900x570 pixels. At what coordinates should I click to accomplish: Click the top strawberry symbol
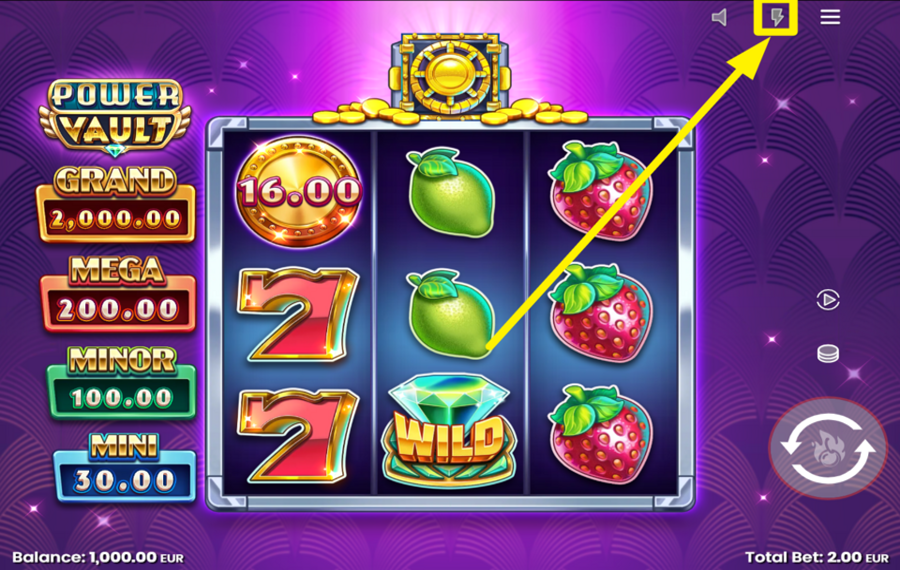[601, 191]
